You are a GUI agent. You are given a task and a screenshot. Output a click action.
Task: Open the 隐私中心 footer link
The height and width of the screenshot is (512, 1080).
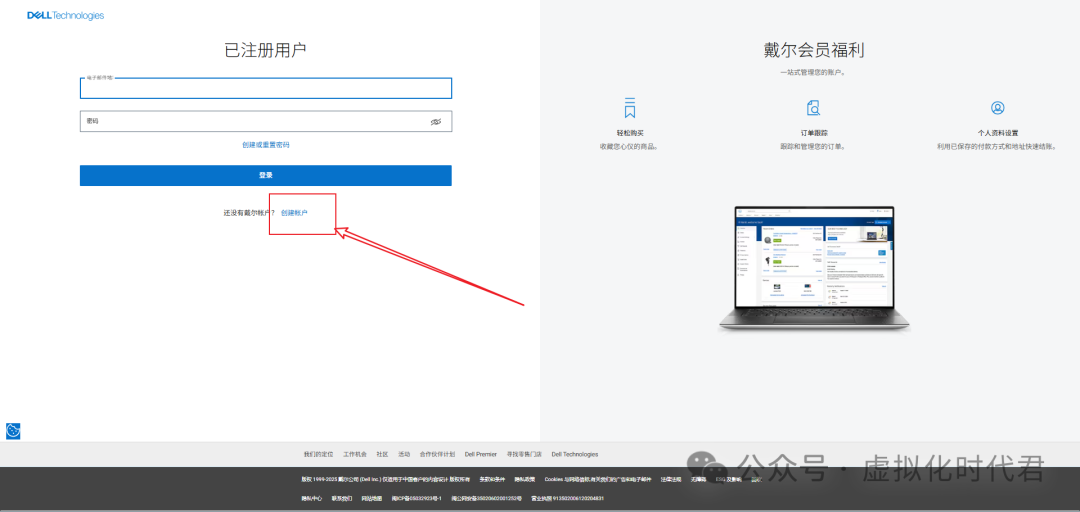tap(311, 498)
